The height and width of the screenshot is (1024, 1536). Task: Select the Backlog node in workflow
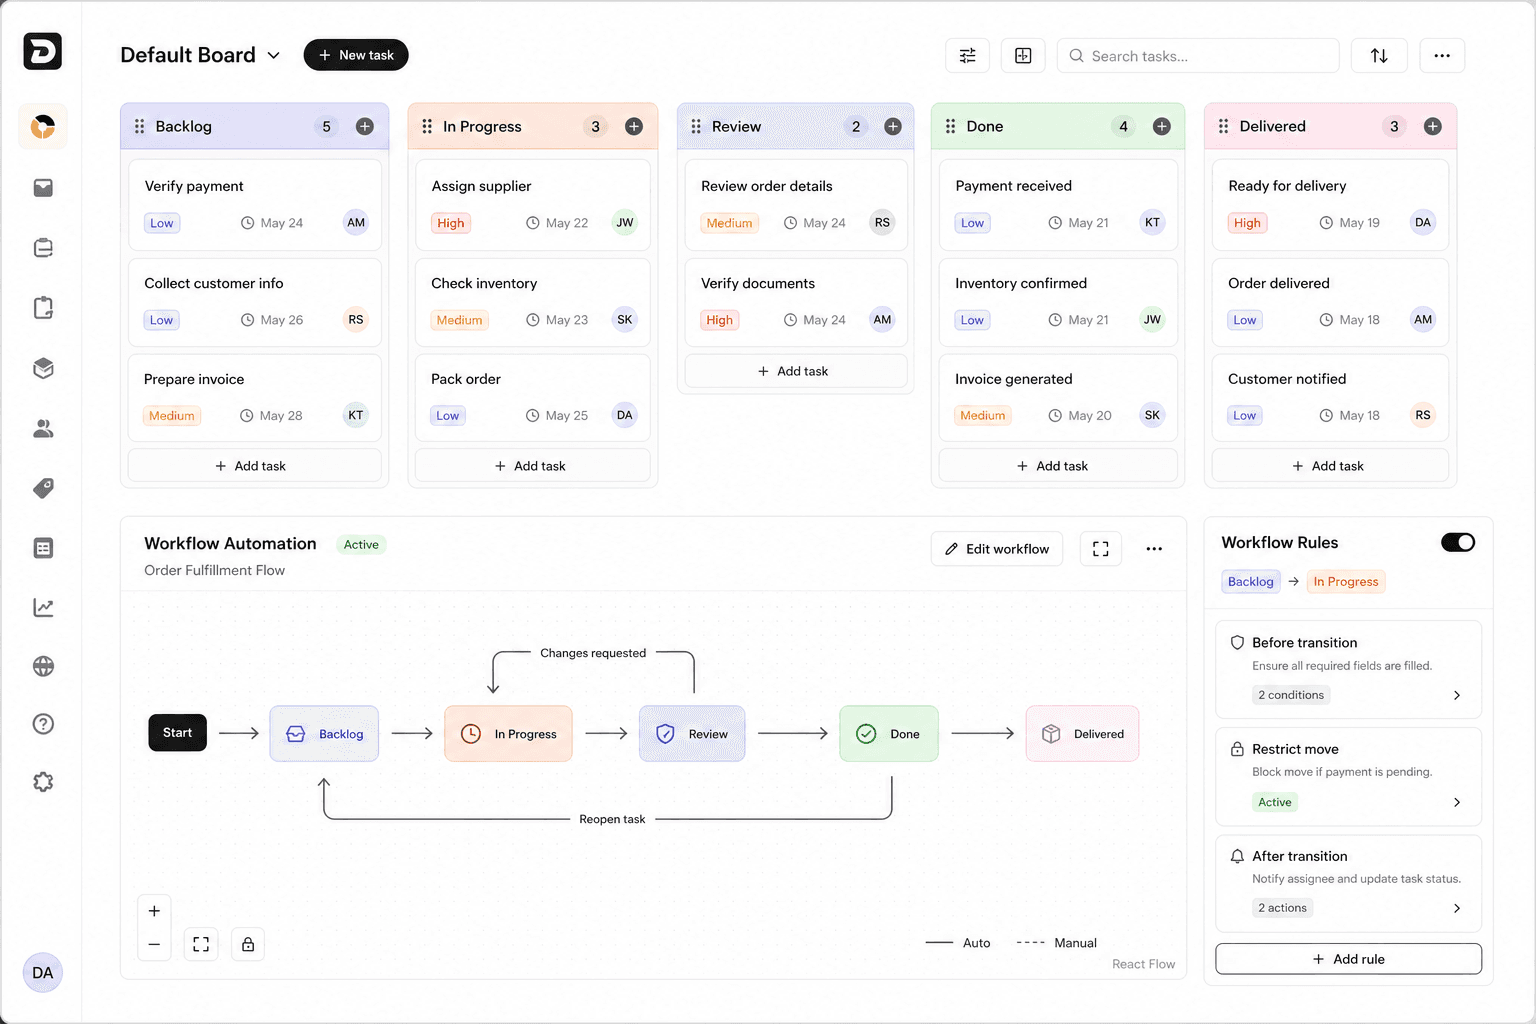pyautogui.click(x=324, y=734)
